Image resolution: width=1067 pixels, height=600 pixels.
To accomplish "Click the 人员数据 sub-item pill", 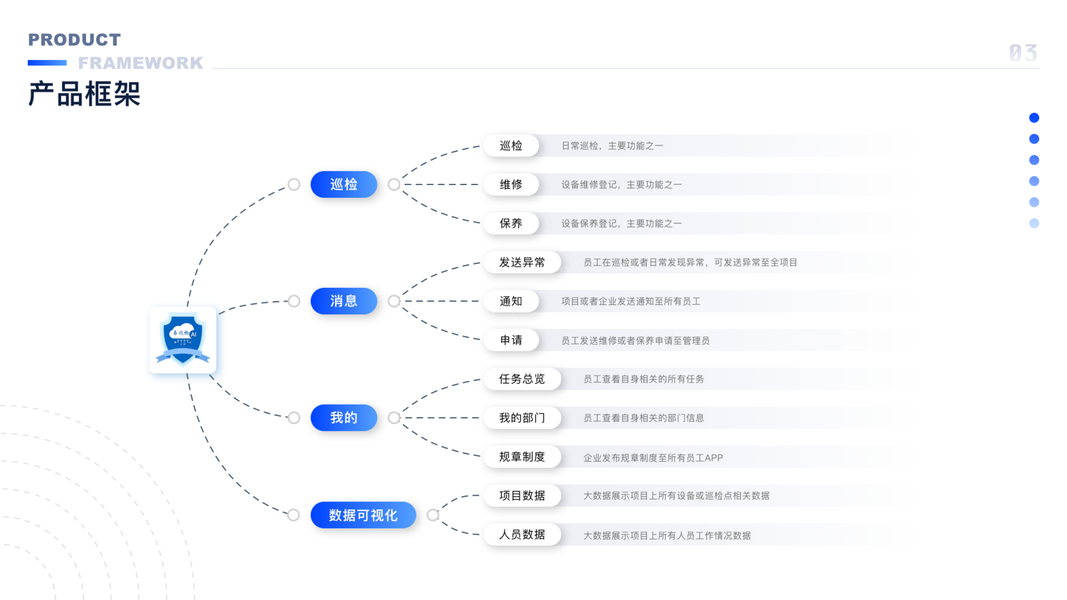I will 522,535.
